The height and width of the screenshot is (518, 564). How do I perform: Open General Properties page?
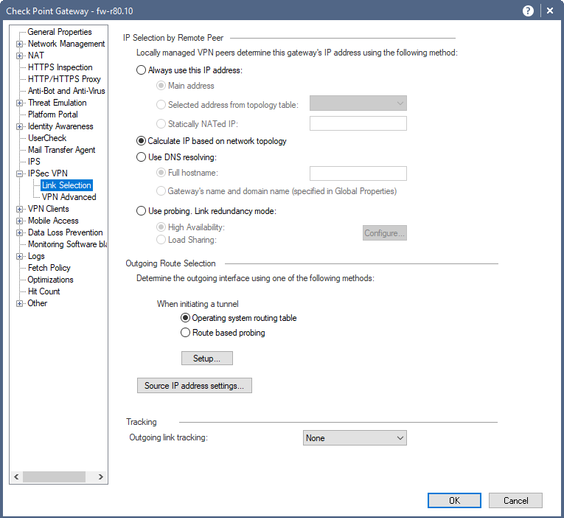click(x=59, y=32)
